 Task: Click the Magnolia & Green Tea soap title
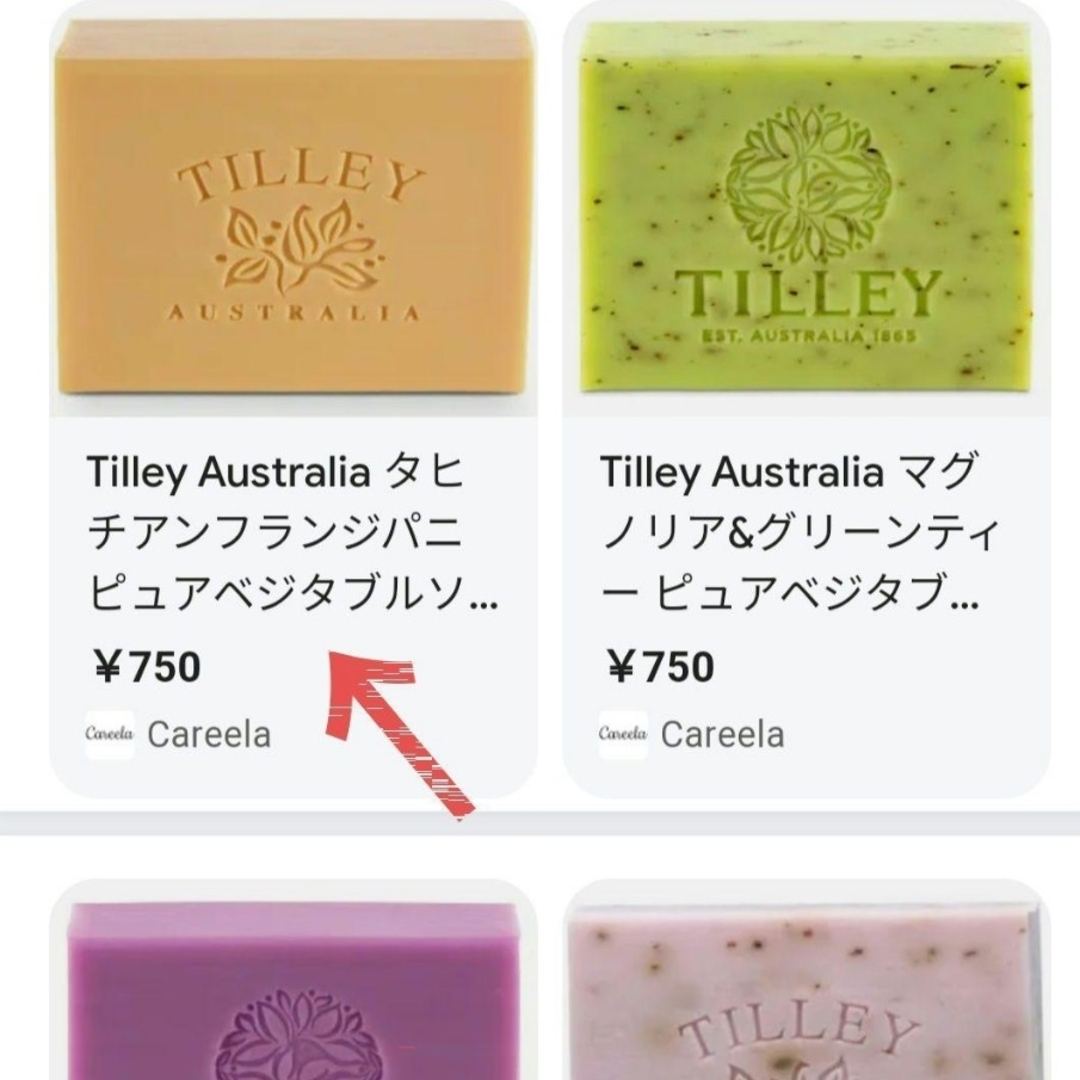coord(799,532)
